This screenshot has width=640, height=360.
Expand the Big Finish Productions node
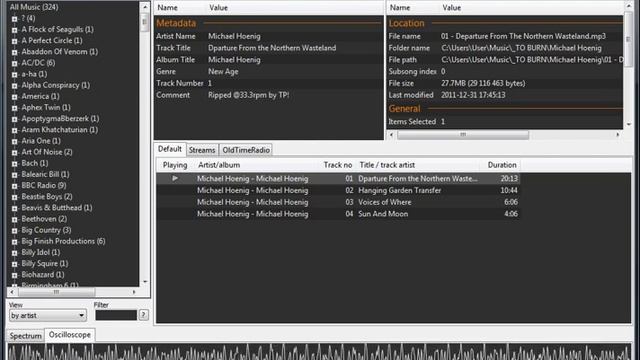coord(14,242)
